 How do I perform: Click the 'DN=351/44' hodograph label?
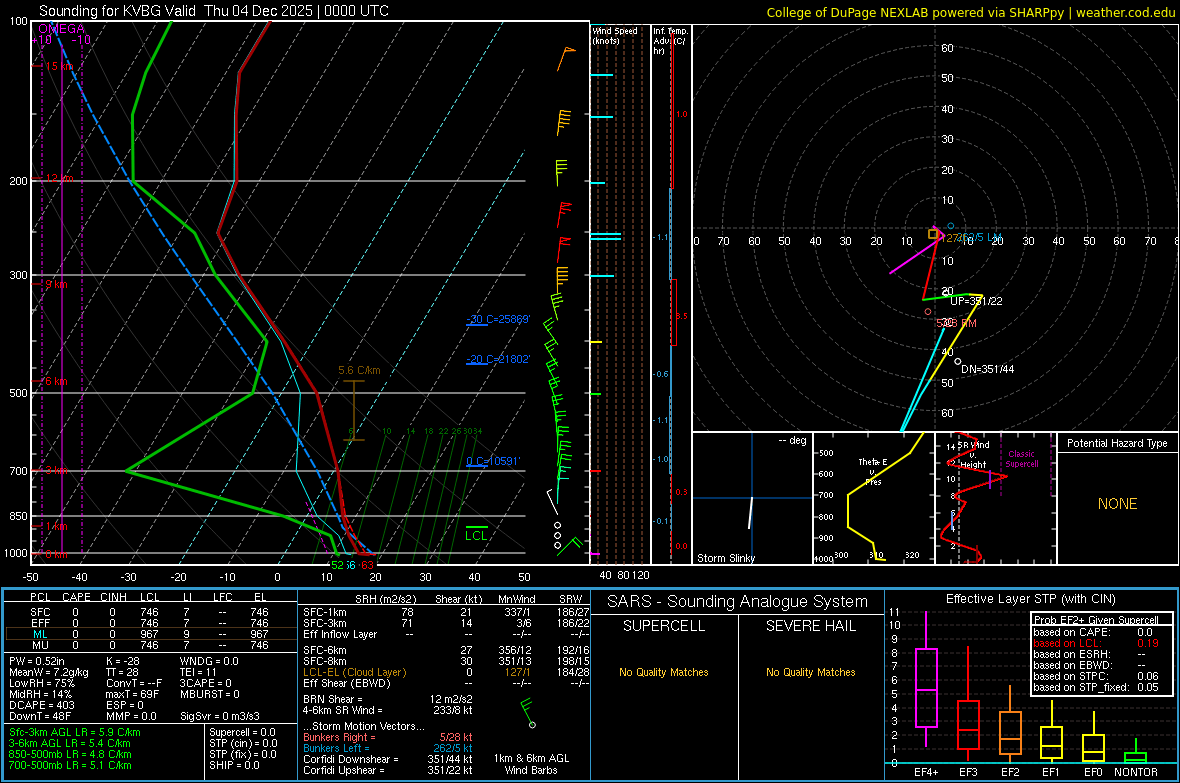tap(987, 369)
